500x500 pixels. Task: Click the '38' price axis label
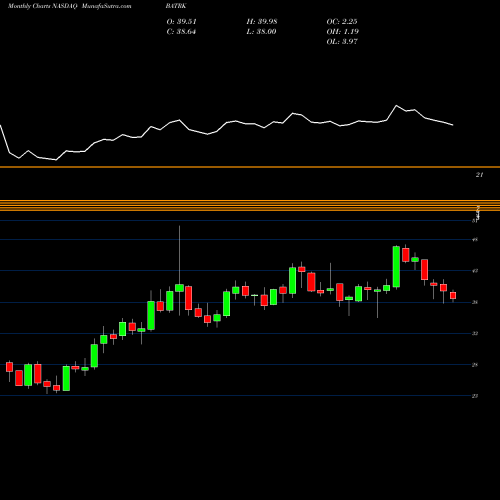point(475,302)
